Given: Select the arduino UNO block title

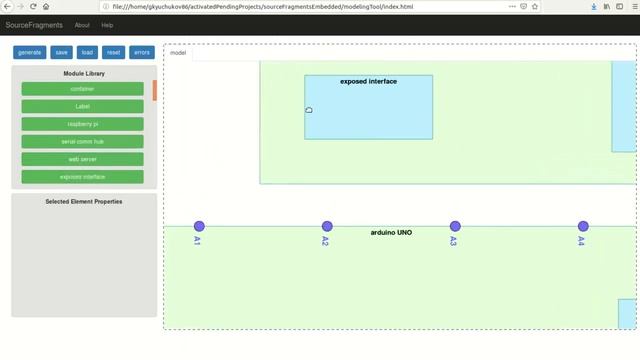Looking at the screenshot, I should click(391, 233).
